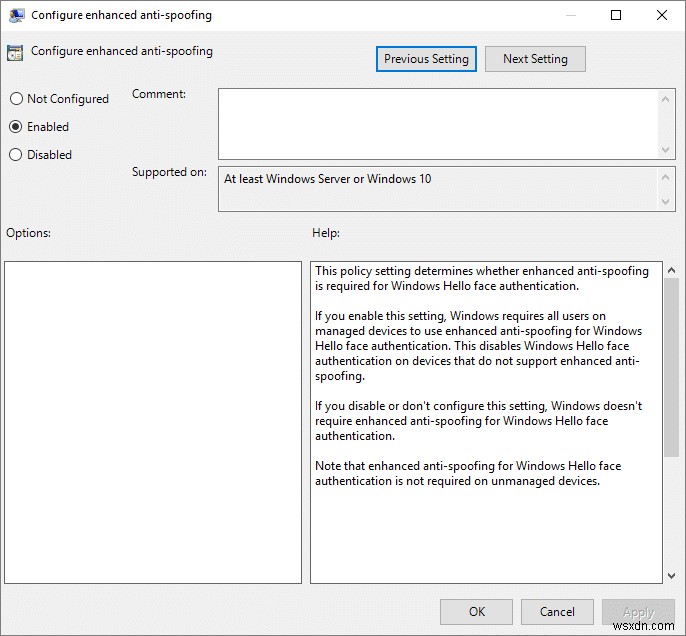The width and height of the screenshot is (686, 636).
Task: Click the Apply button
Action: click(x=638, y=612)
